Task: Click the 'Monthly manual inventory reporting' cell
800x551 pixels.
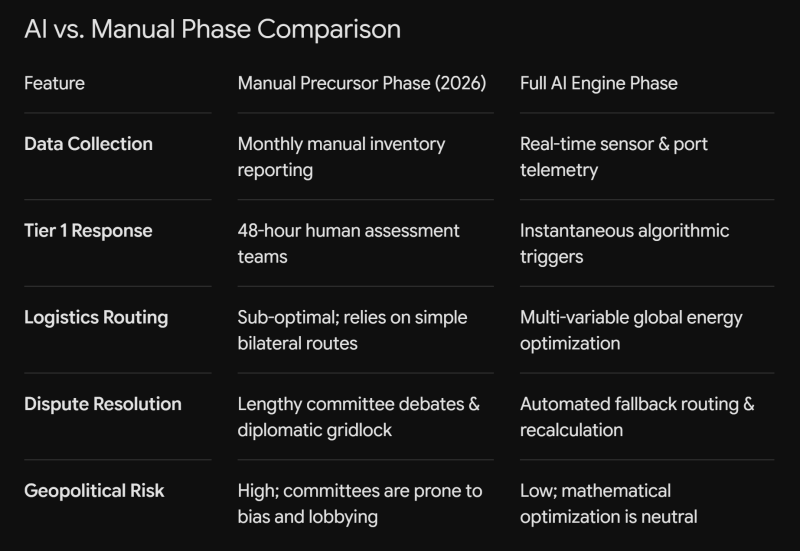Action: coord(341,157)
